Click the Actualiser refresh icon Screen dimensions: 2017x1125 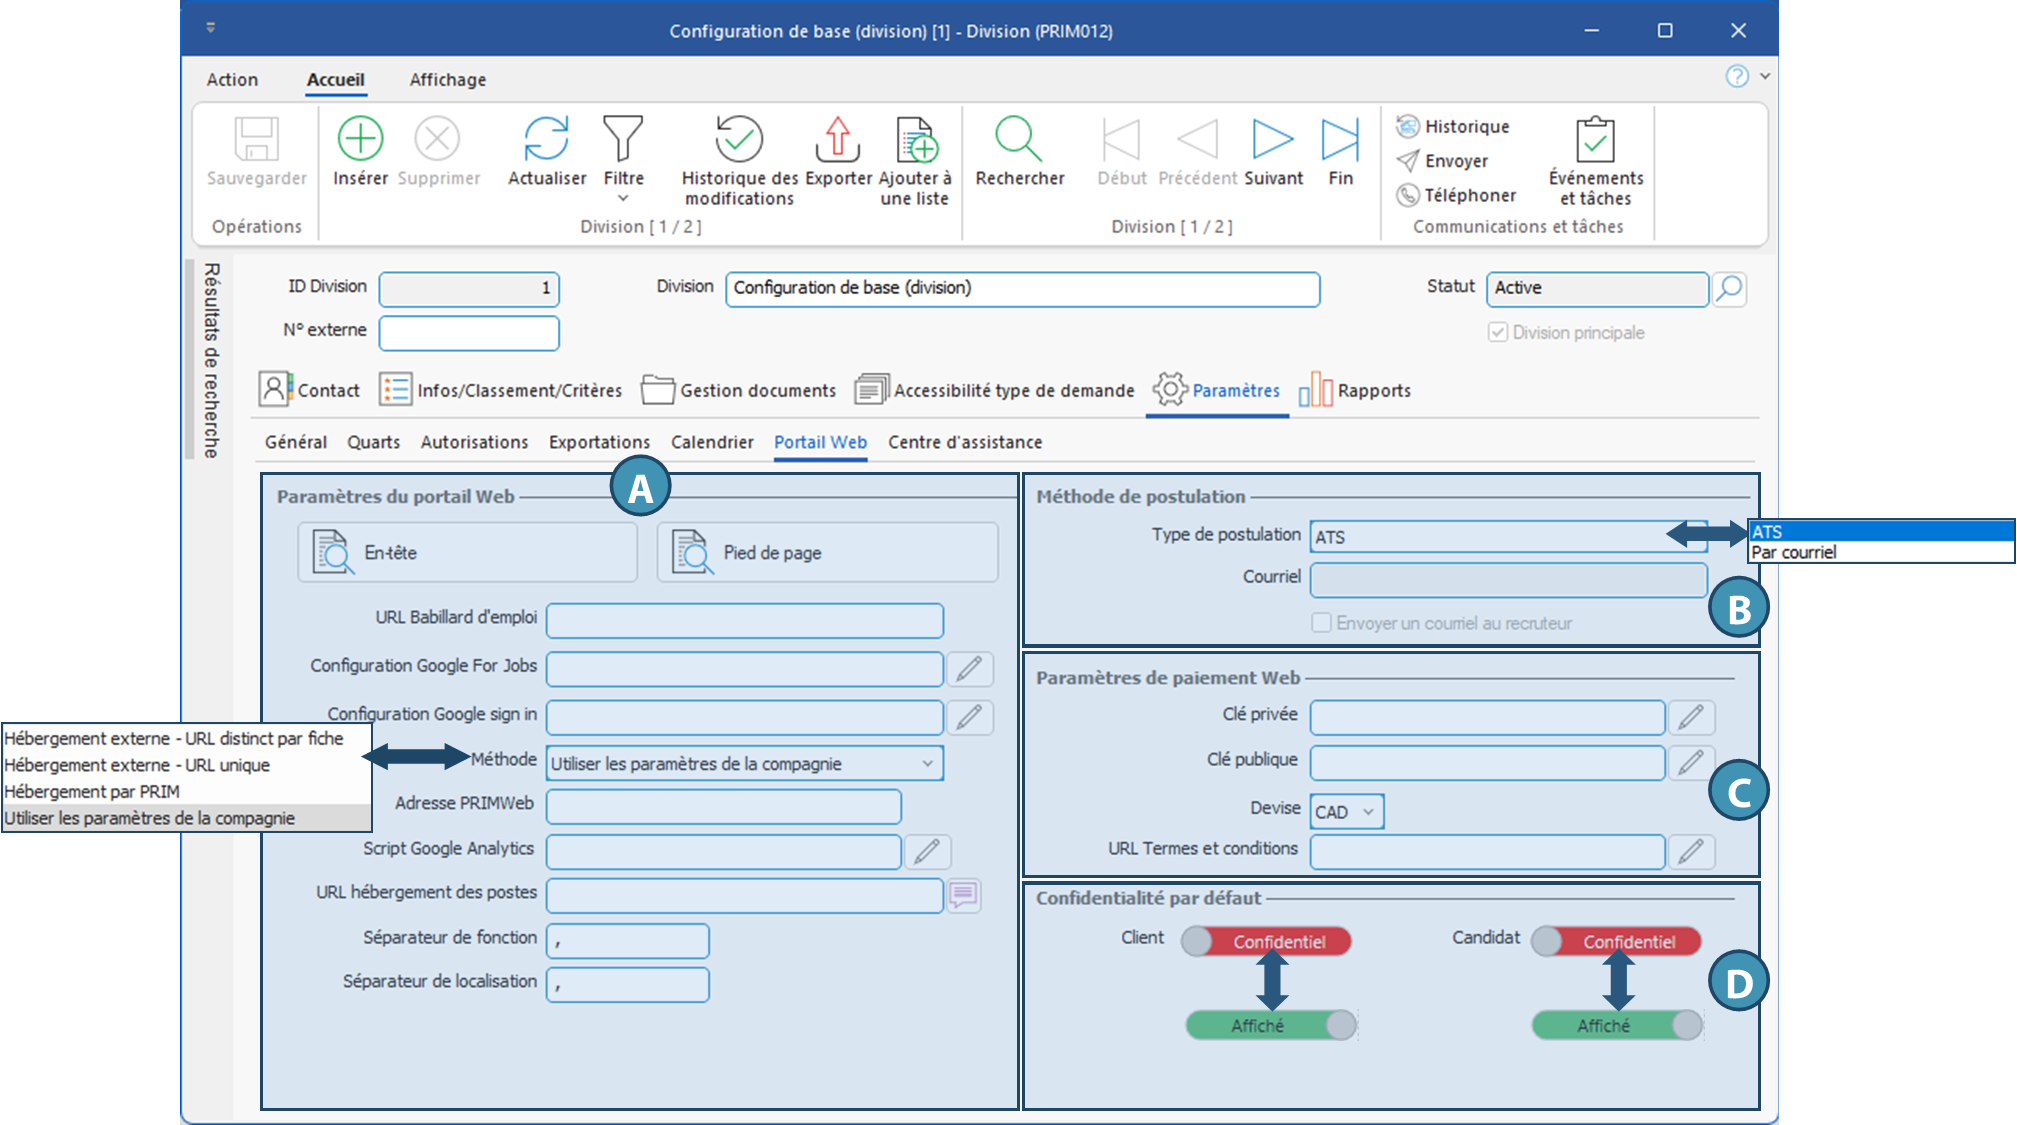pos(546,139)
